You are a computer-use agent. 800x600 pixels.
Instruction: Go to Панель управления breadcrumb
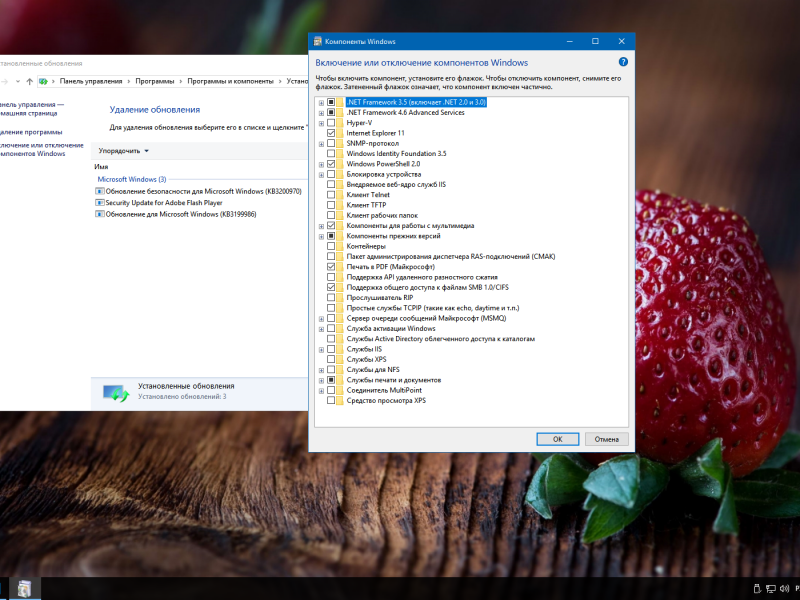(x=91, y=81)
